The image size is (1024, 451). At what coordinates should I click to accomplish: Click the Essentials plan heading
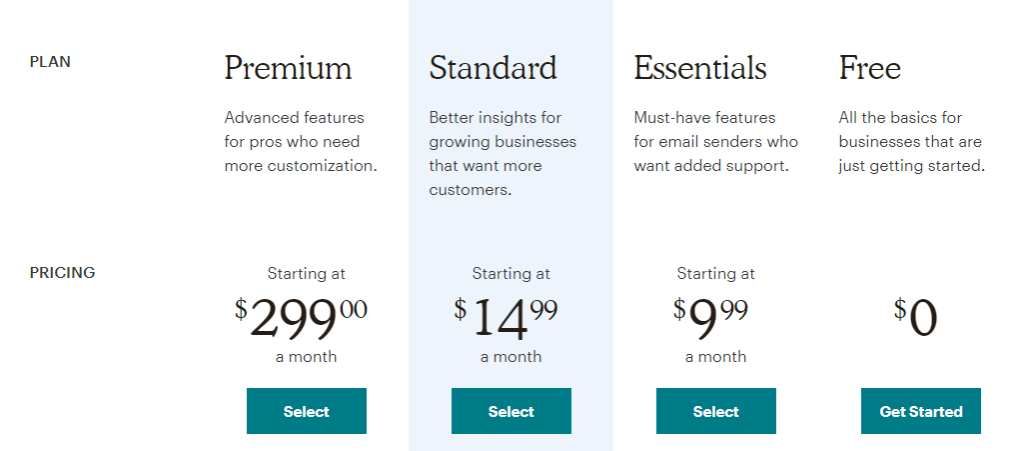click(x=700, y=68)
